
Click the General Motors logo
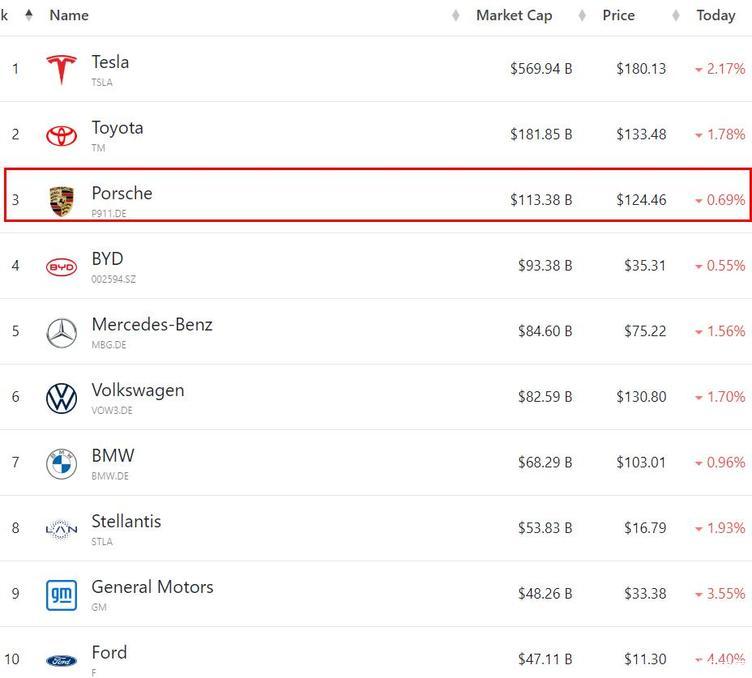[61, 595]
